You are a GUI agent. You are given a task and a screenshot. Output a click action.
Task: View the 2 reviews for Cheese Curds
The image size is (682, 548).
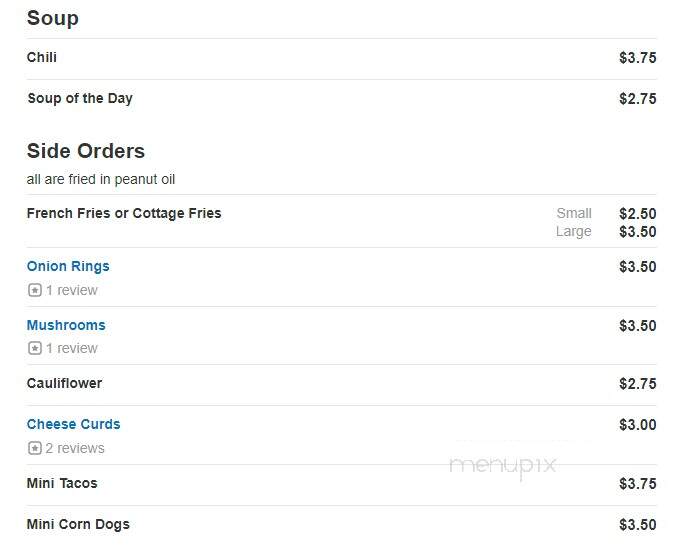75,448
